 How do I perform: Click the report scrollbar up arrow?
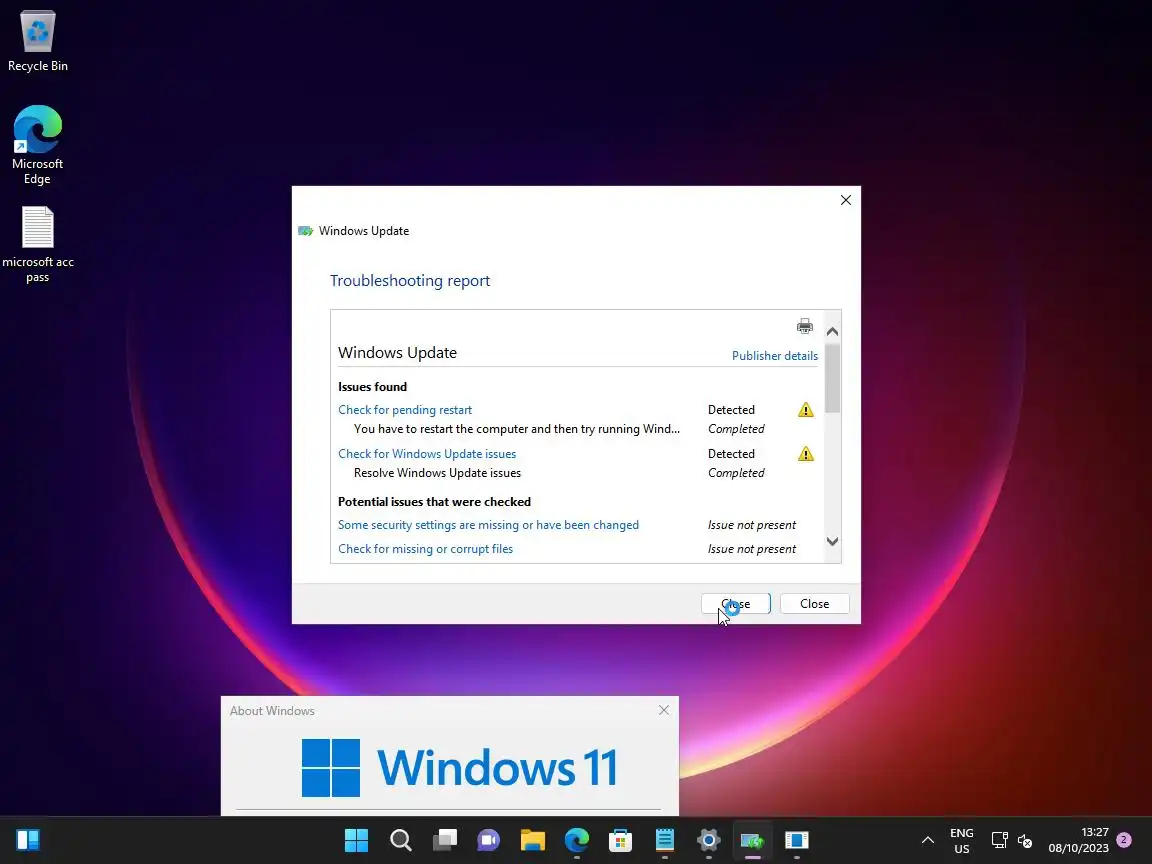832,331
